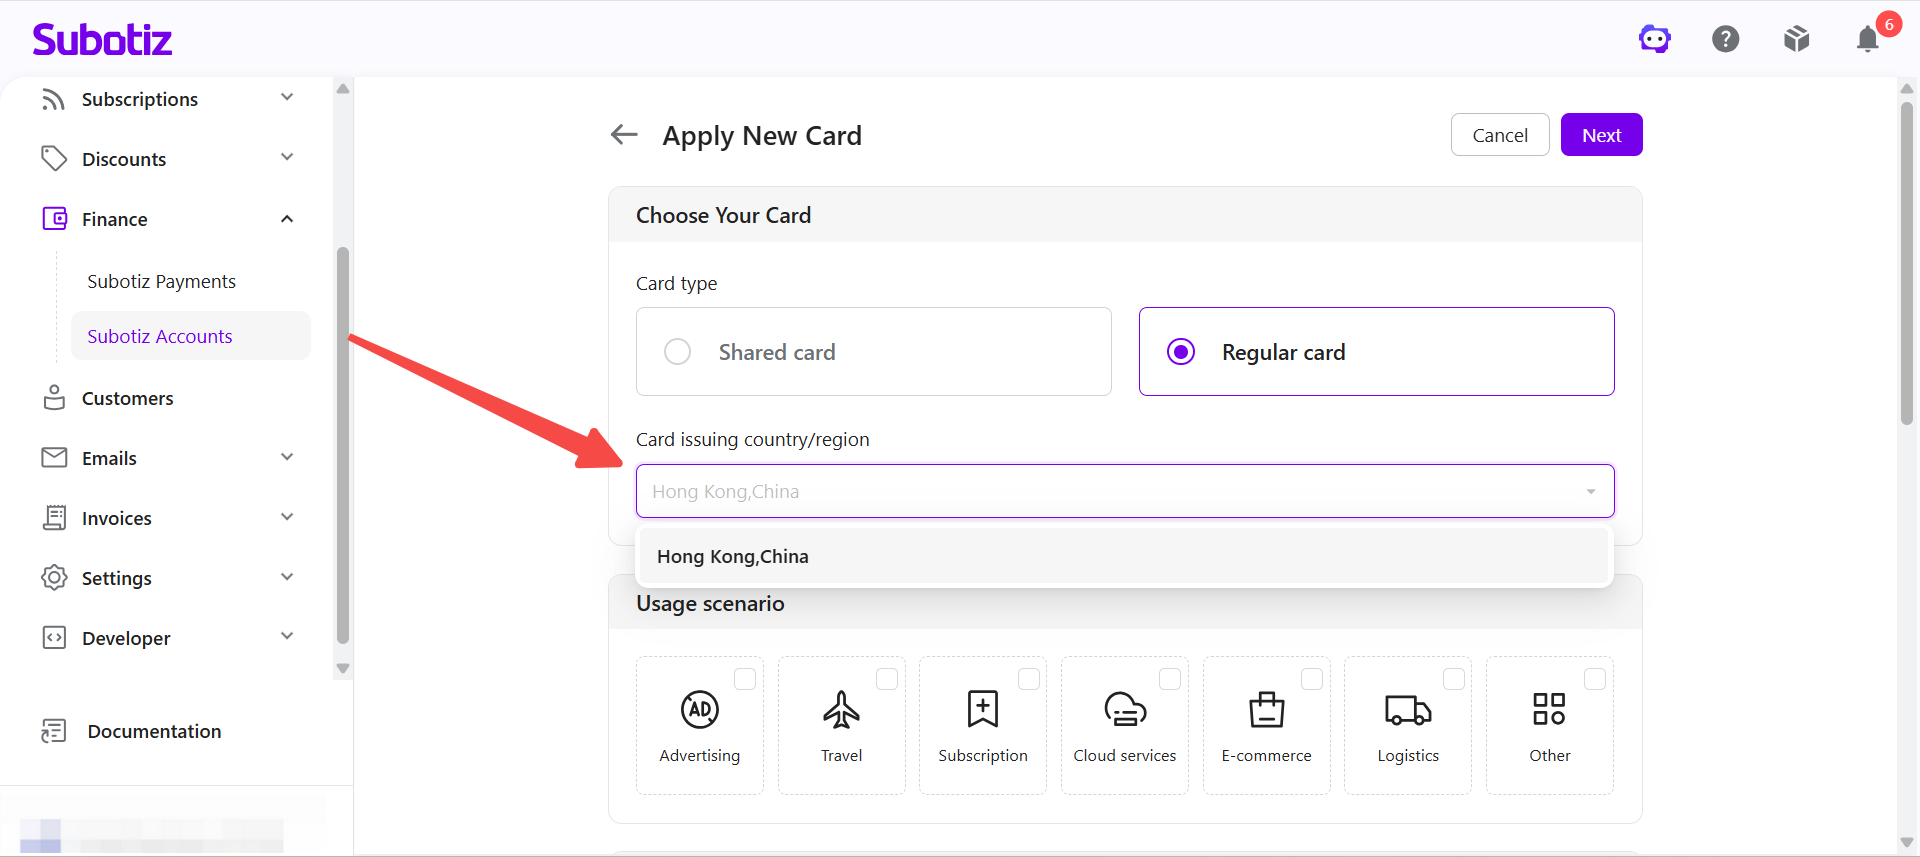This screenshot has height=857, width=1920.
Task: Open the Documentation menu item
Action: coord(155,731)
